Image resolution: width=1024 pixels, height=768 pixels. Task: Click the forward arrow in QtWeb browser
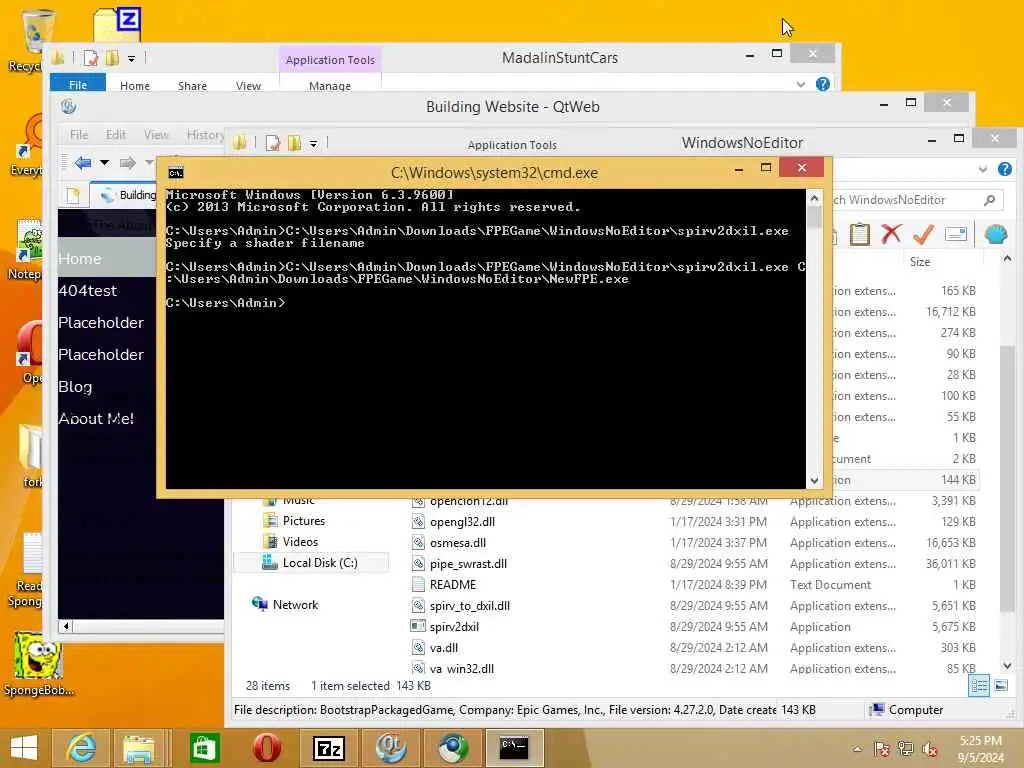(127, 163)
